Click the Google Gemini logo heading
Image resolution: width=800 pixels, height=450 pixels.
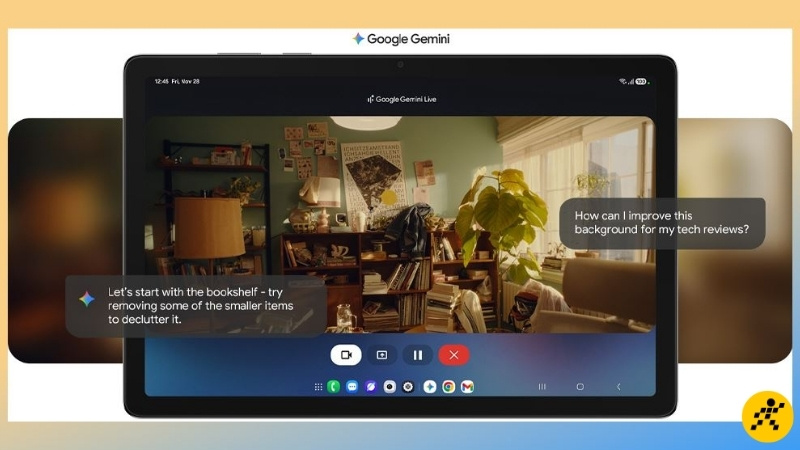401,39
